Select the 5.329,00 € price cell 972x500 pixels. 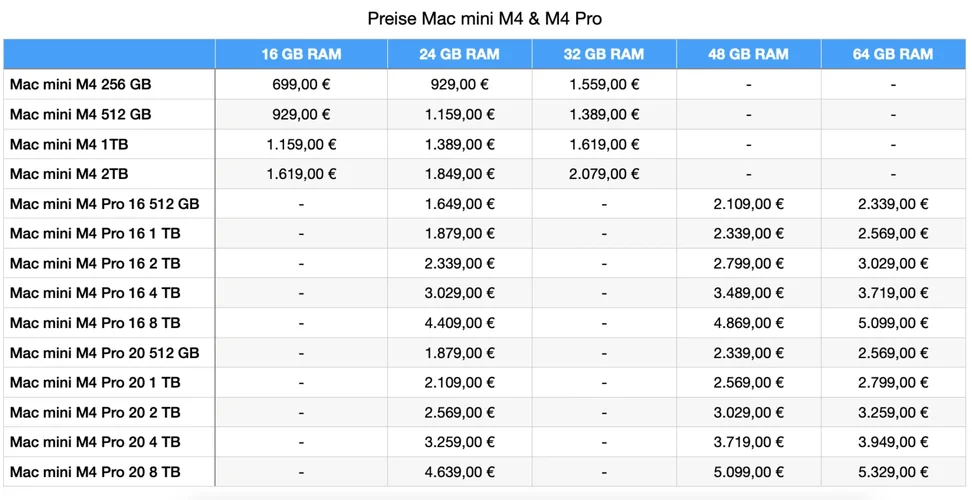pos(893,472)
